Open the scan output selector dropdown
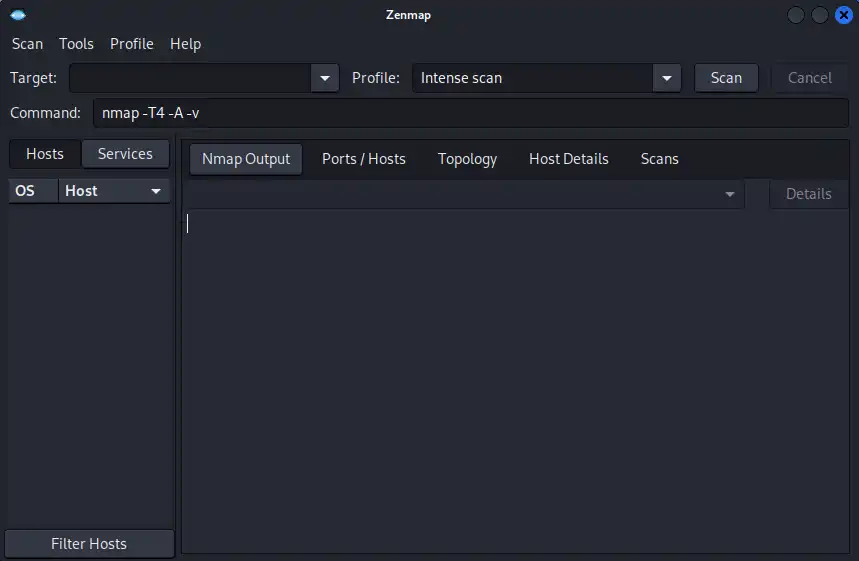This screenshot has width=859, height=561. 463,194
